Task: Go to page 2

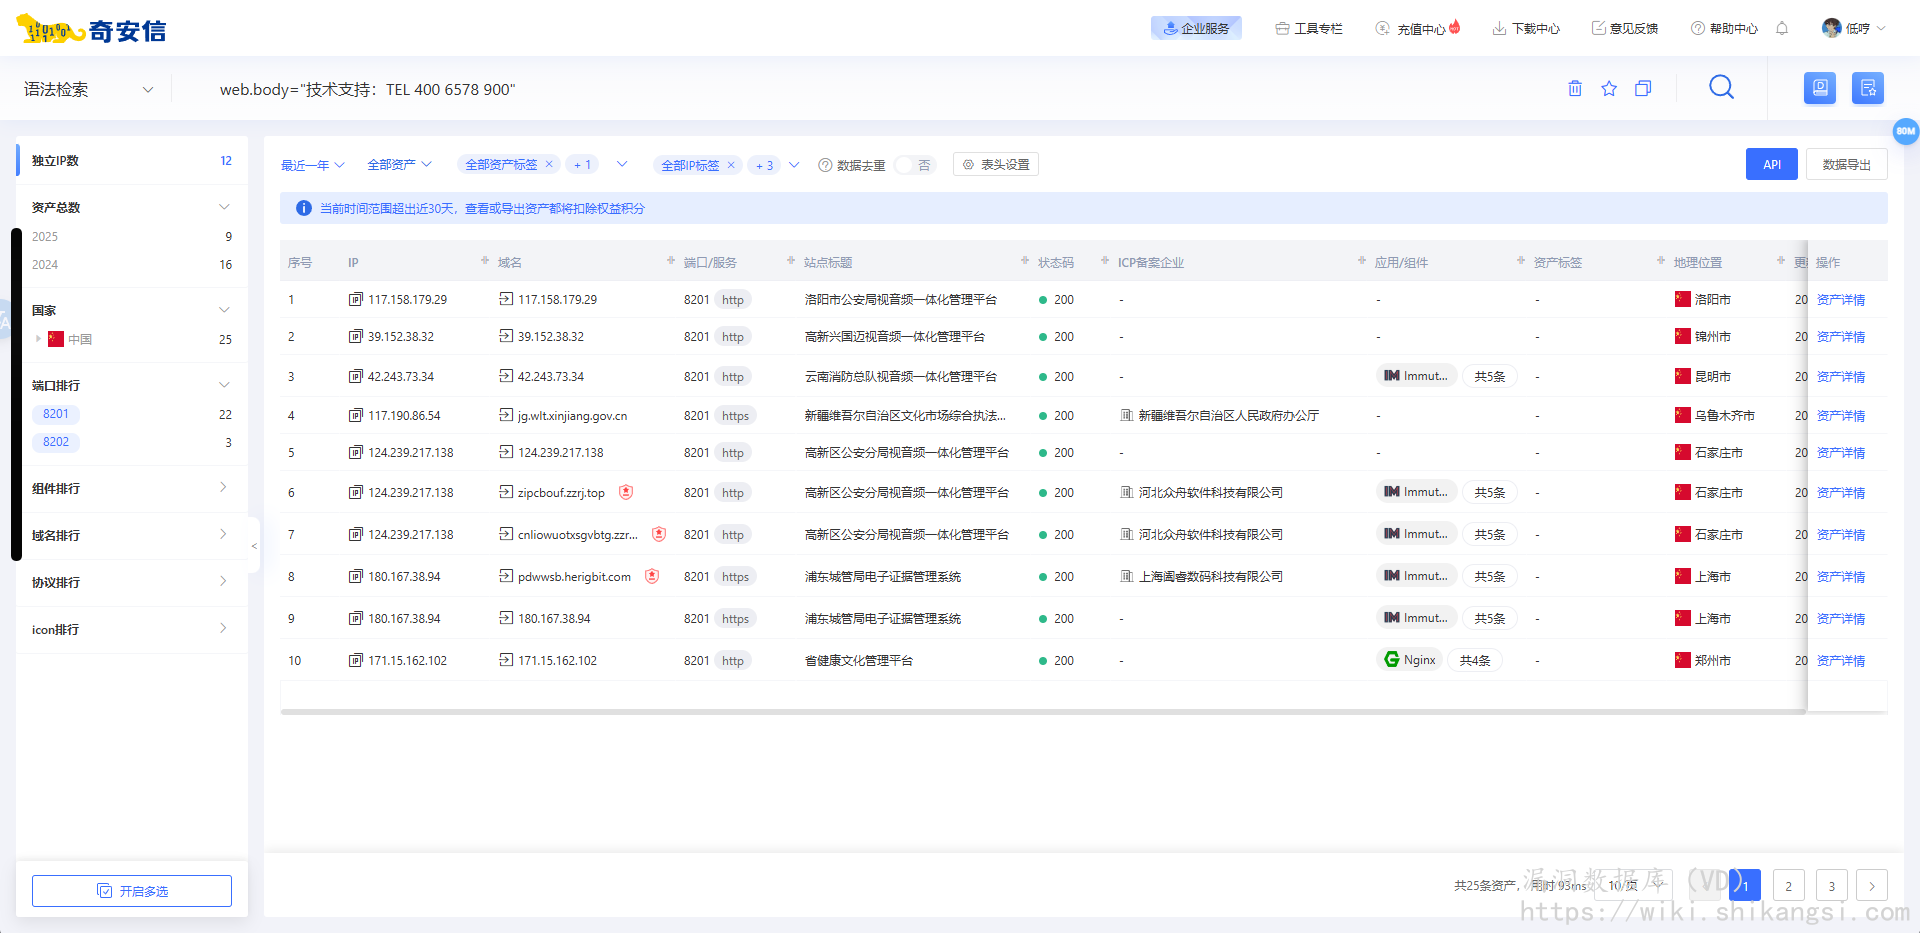Action: tap(1789, 885)
